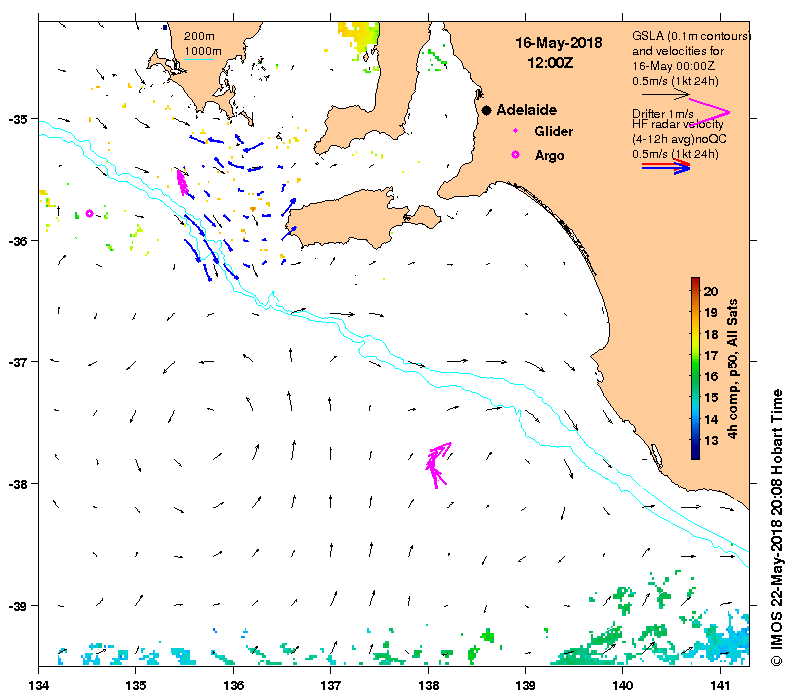Click the magenta glider track near 138 longitude
The width and height of the screenshot is (791, 700).
438,464
